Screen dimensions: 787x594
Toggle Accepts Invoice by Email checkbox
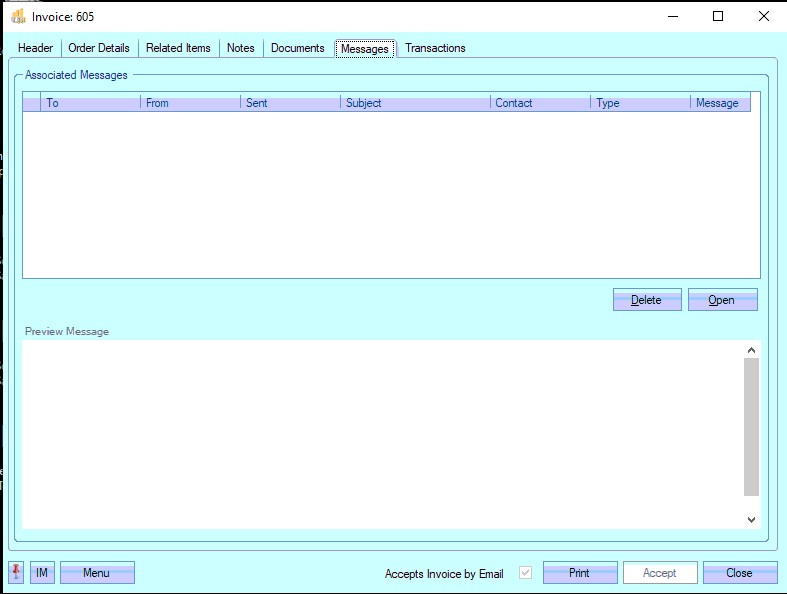pyautogui.click(x=526, y=573)
